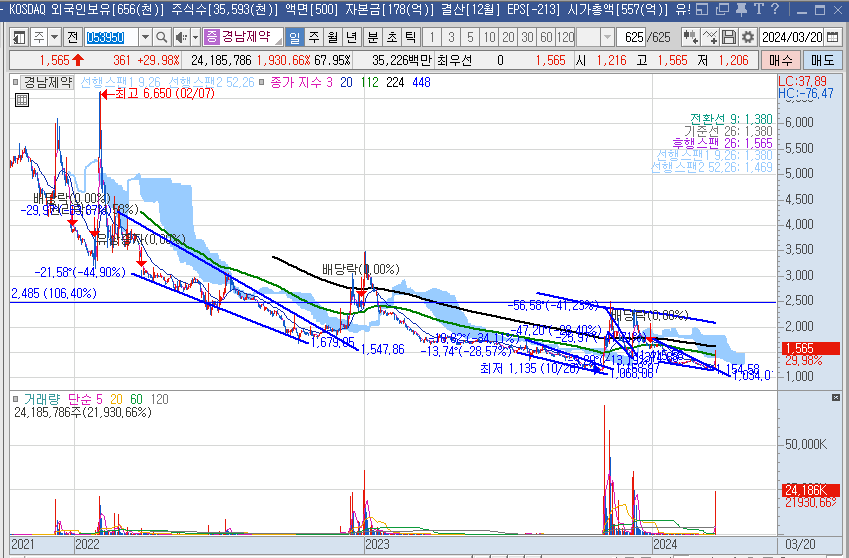This screenshot has height=558, width=849.
Task: Expand the sound alert options dropdown
Action: [x=195, y=37]
